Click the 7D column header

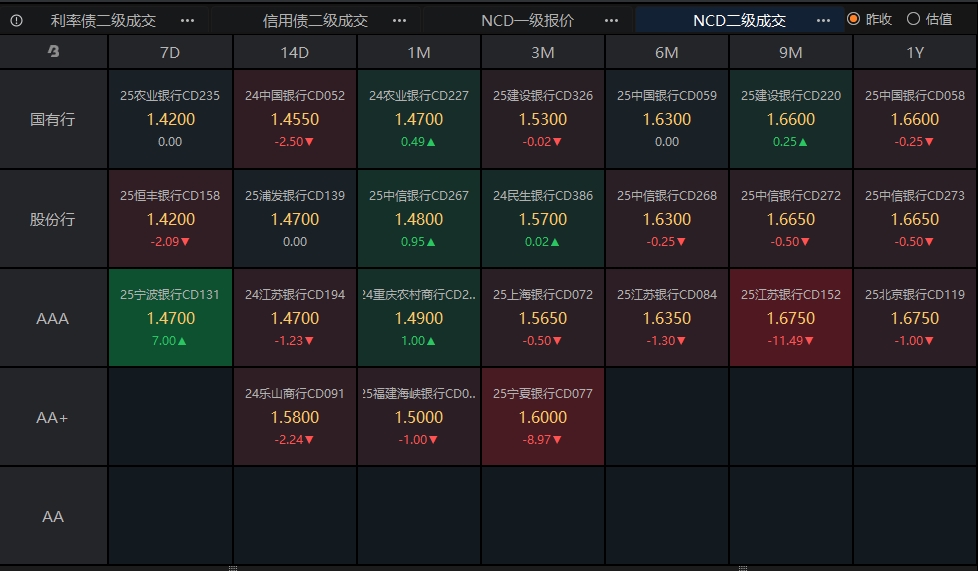click(170, 52)
